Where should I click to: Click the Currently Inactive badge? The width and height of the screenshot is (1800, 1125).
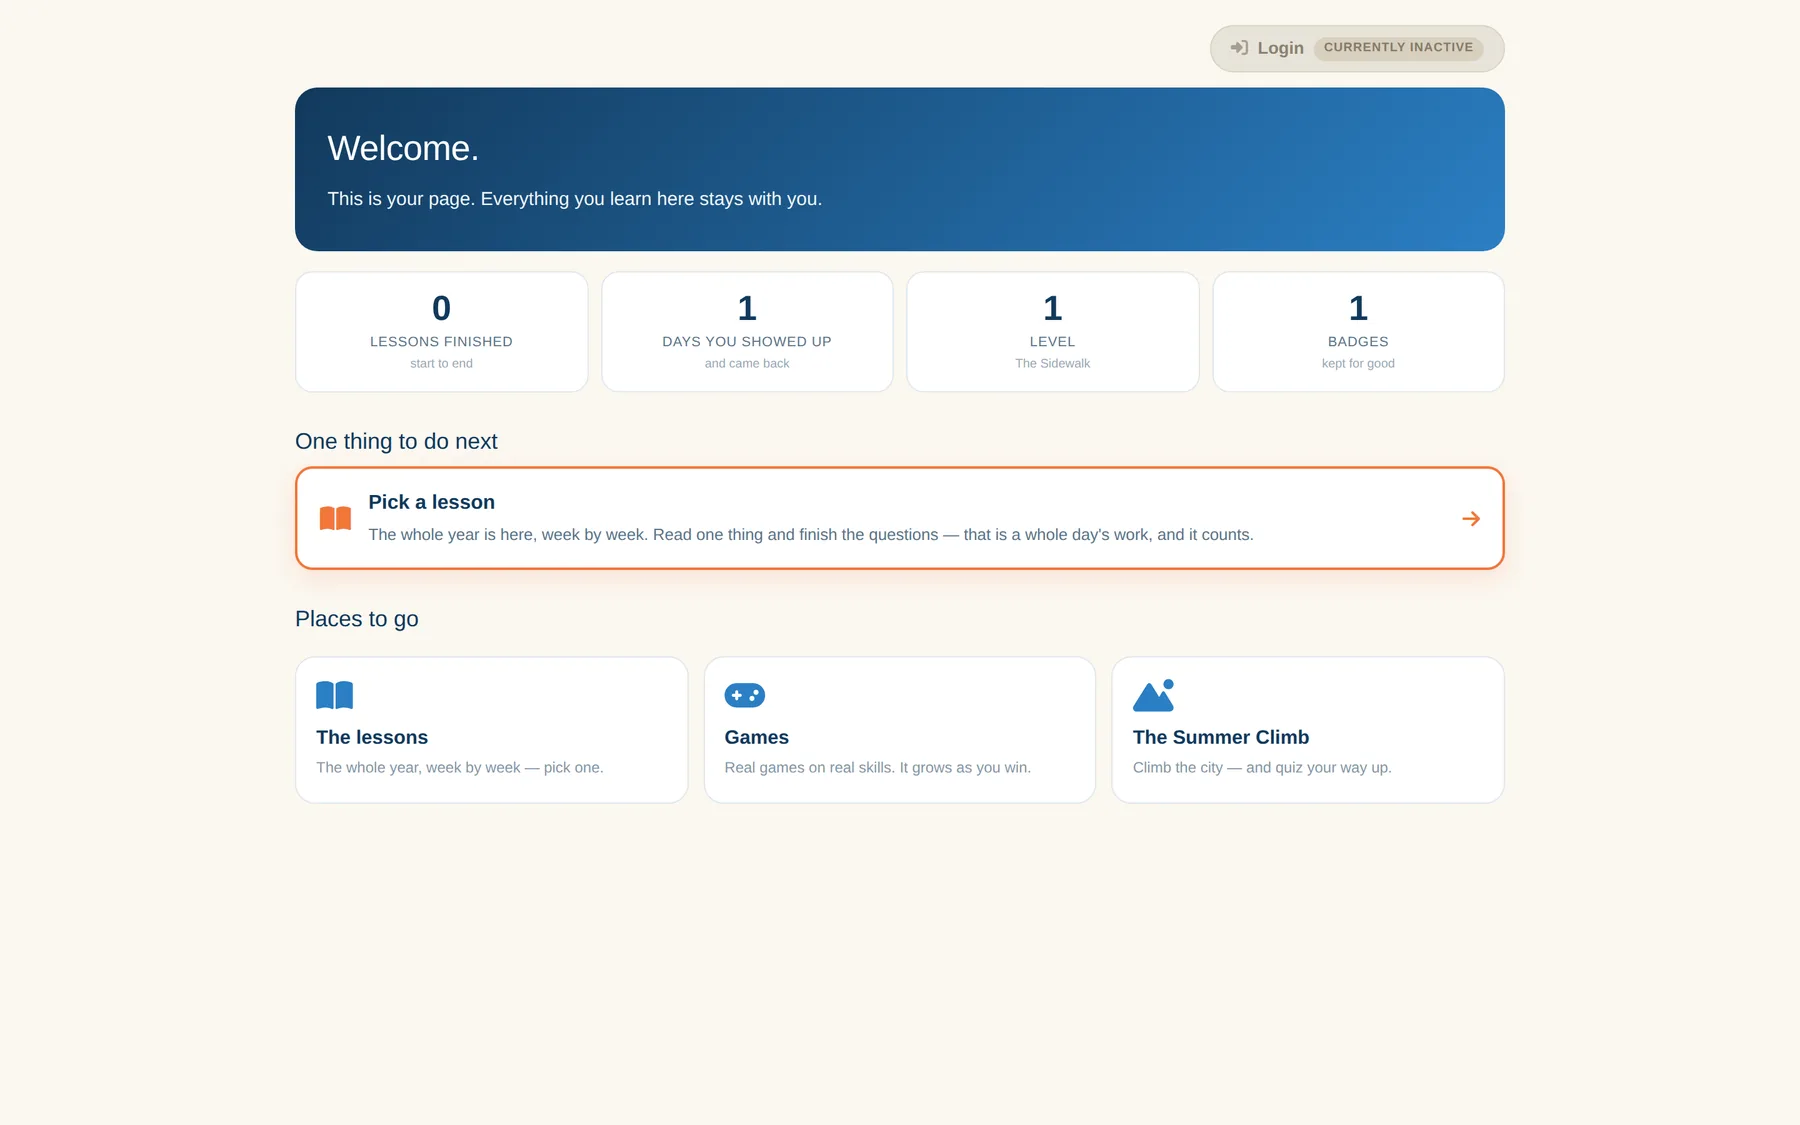point(1398,48)
